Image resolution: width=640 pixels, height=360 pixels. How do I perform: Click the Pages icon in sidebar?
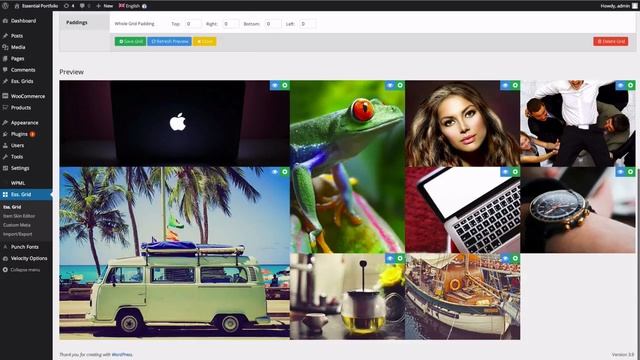coord(5,59)
